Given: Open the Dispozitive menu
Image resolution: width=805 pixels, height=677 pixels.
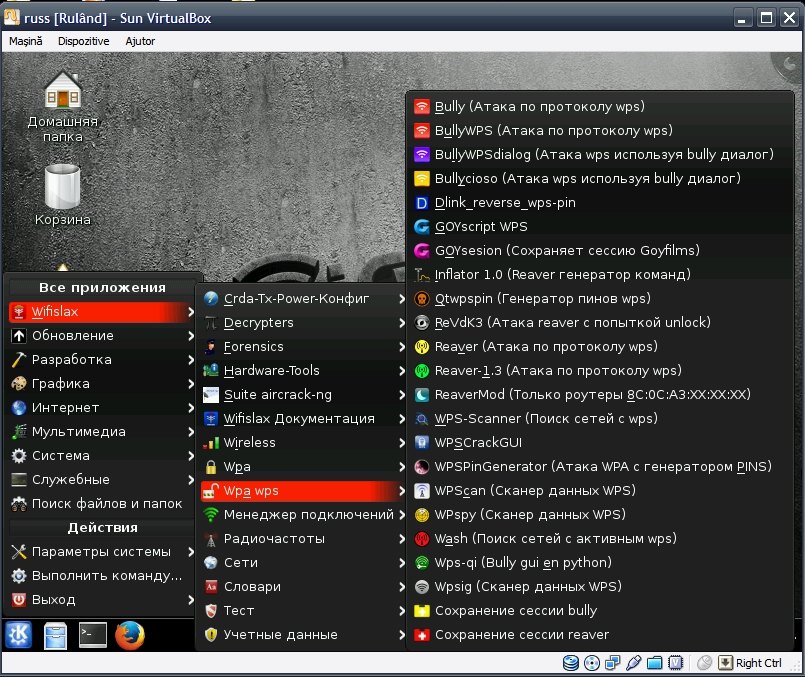Looking at the screenshot, I should click(x=83, y=41).
